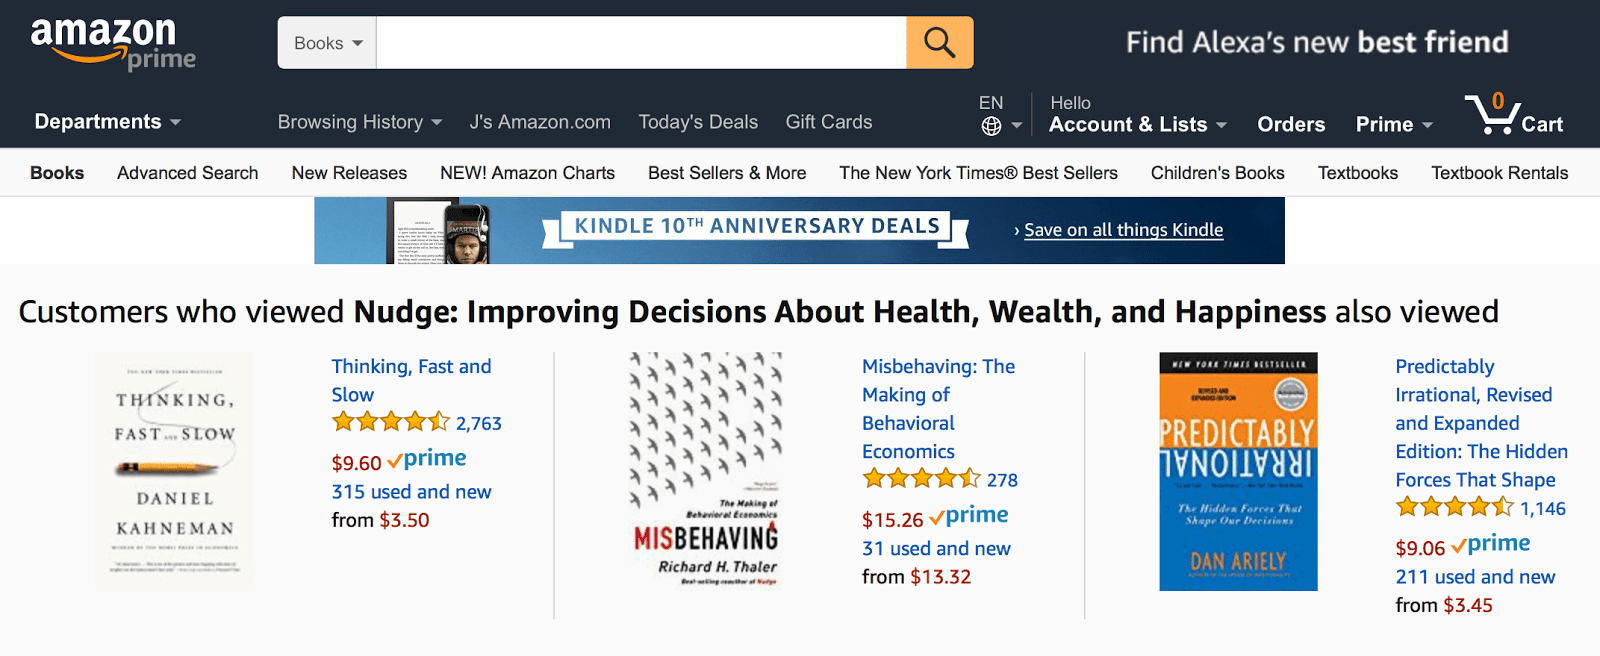Click the star rating for Thinking, Fast and Slow

click(388, 421)
